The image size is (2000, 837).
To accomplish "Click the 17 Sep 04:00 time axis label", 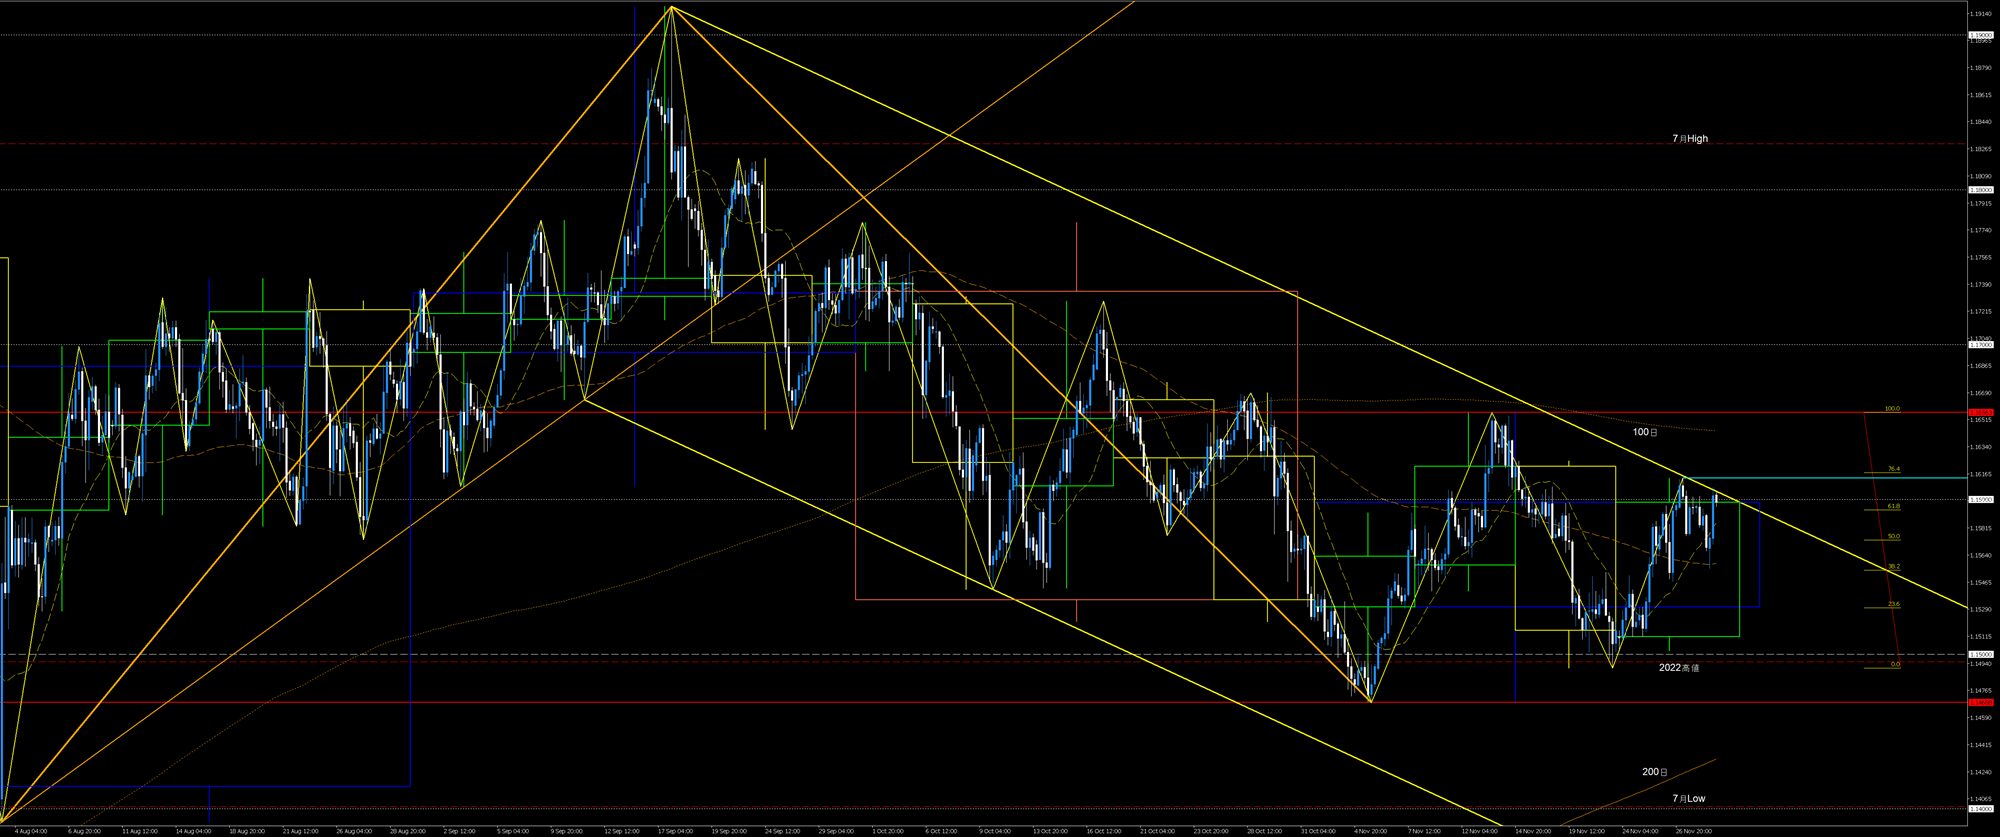I will (x=675, y=830).
